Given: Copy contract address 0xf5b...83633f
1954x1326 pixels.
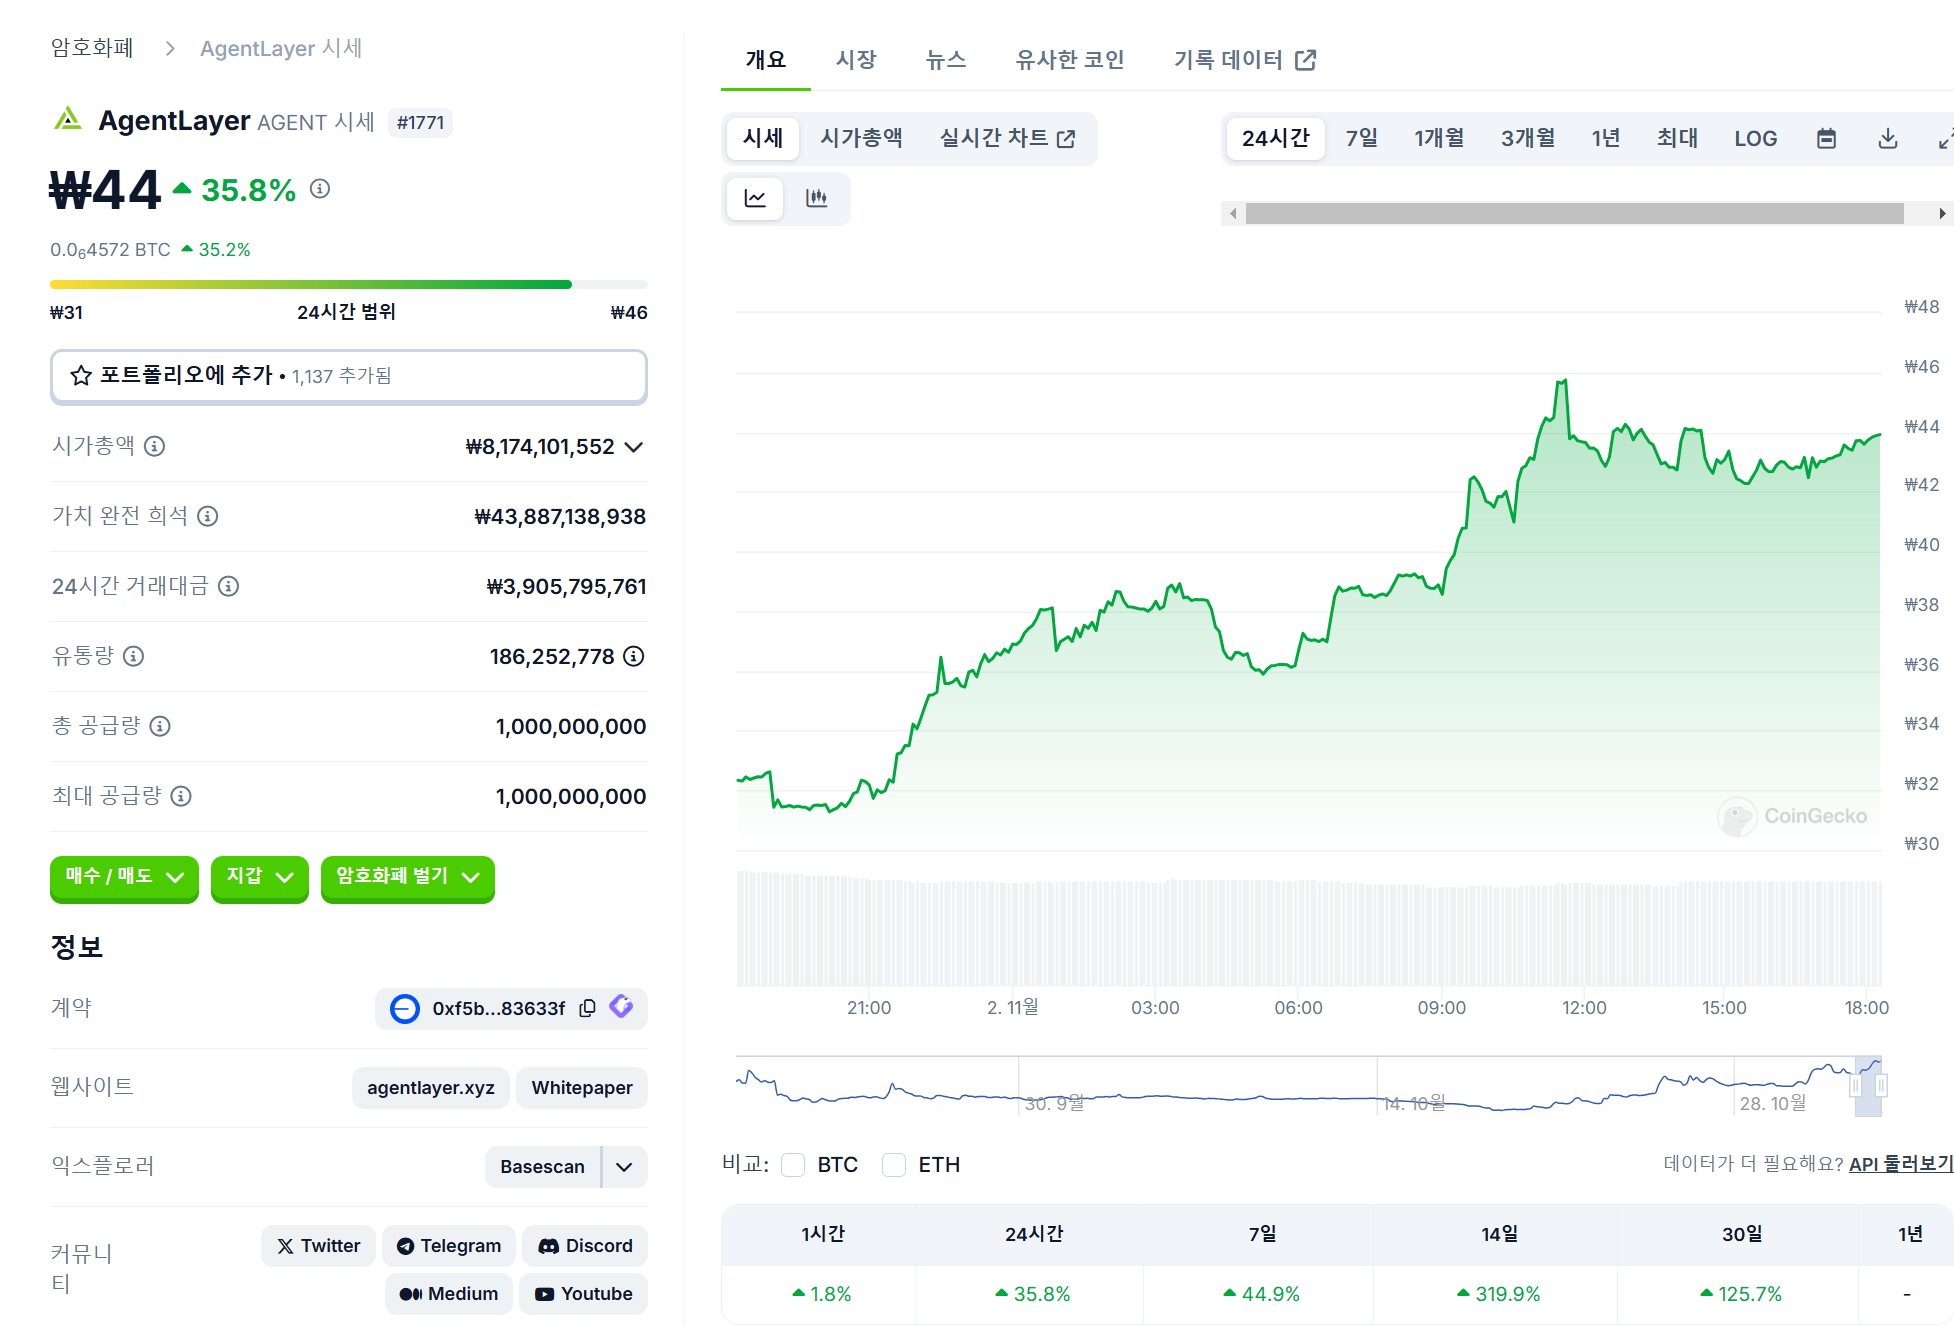Looking at the screenshot, I should (588, 1008).
